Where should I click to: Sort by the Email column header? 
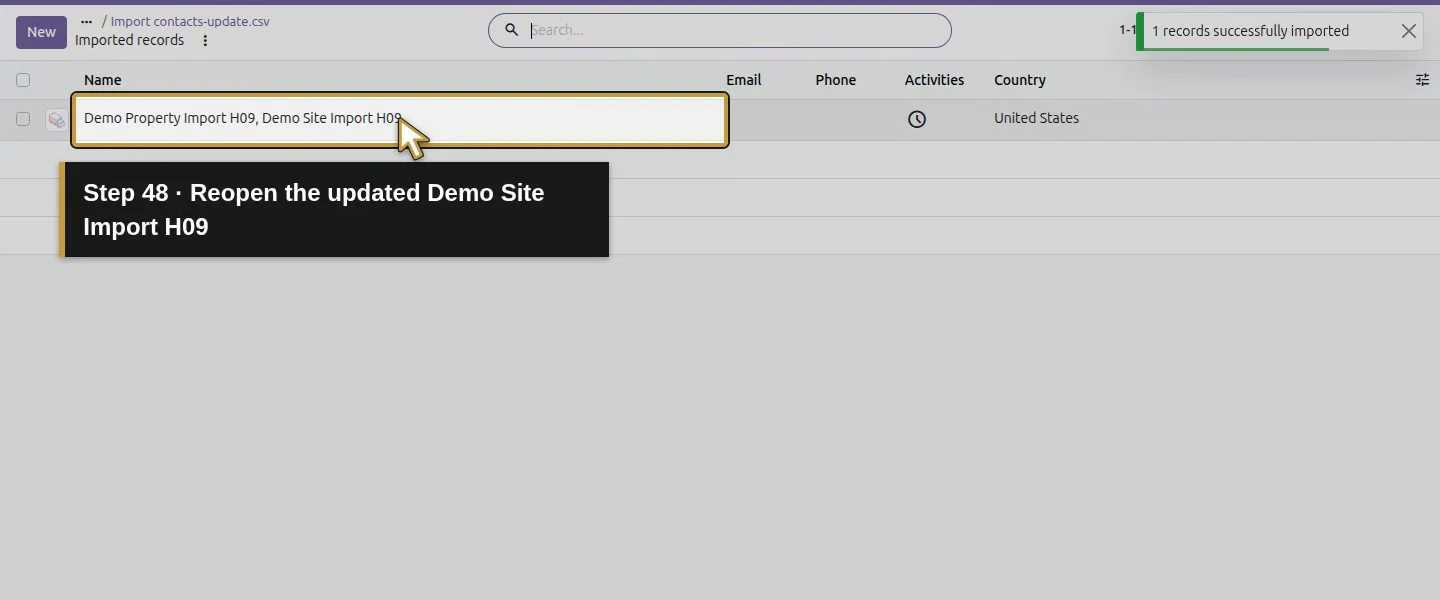tap(743, 80)
